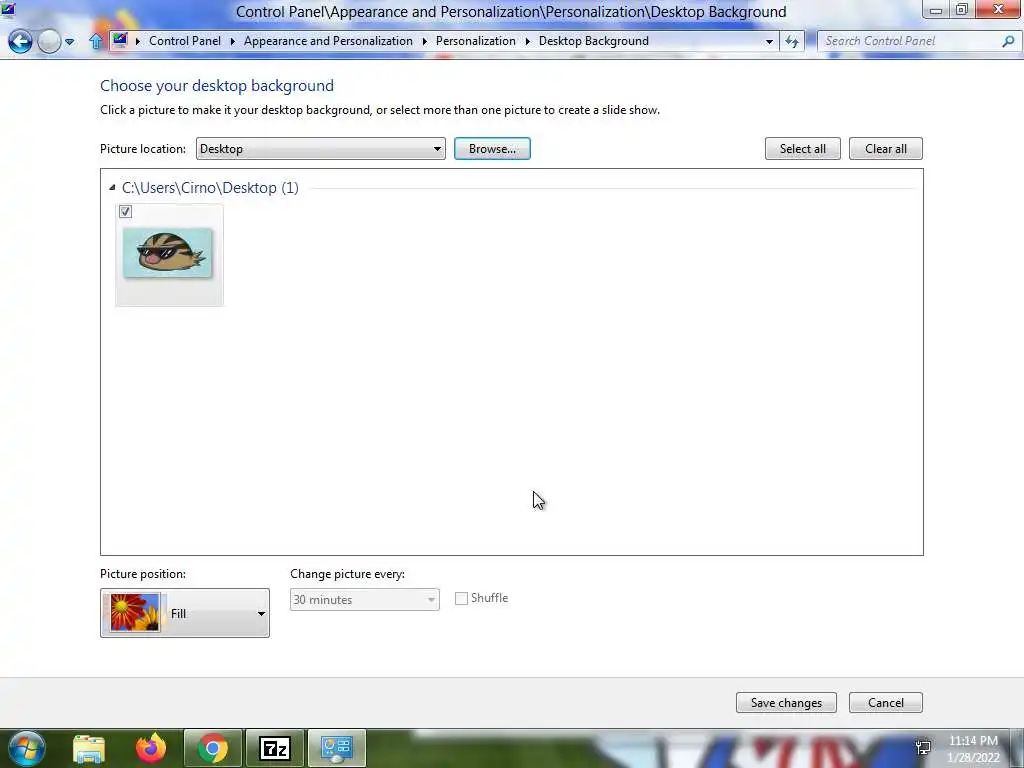Viewport: 1024px width, 768px height.
Task: Click the flower preview in Picture position
Action: (135, 613)
